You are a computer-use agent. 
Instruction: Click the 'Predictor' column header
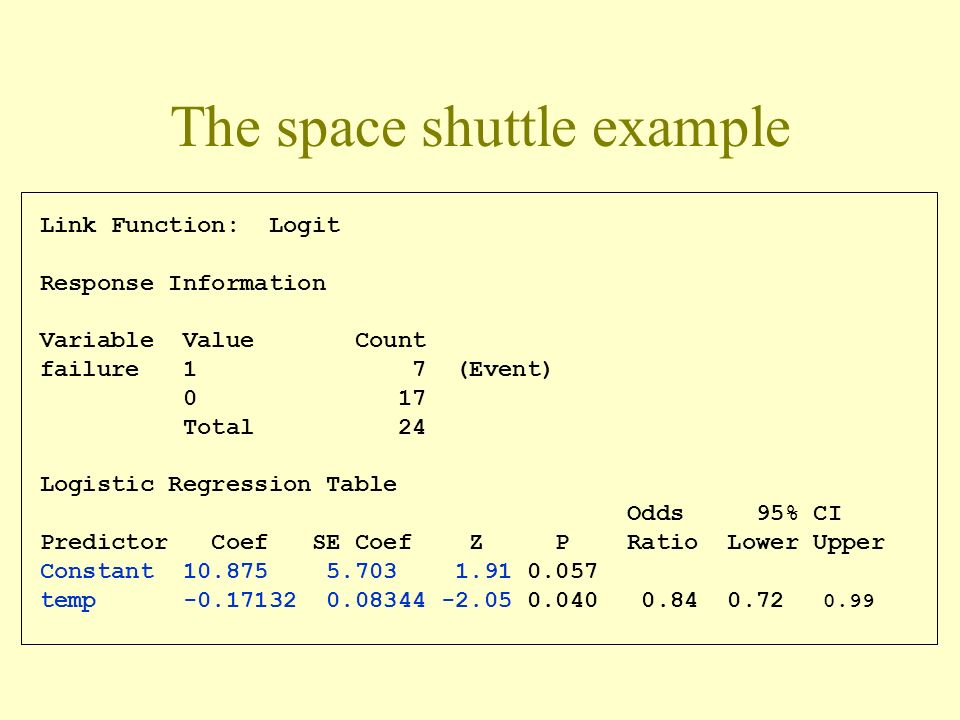103,542
